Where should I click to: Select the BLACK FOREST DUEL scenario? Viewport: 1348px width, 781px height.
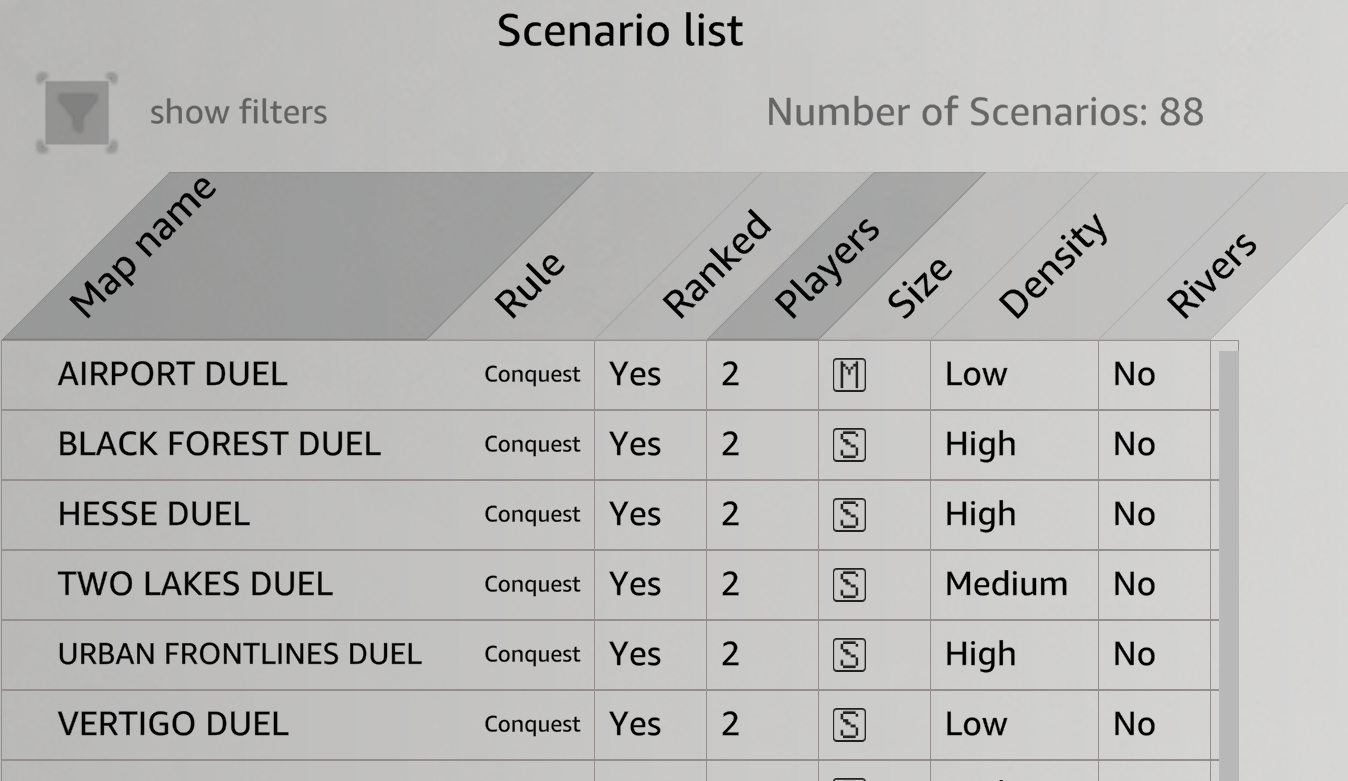tap(219, 445)
